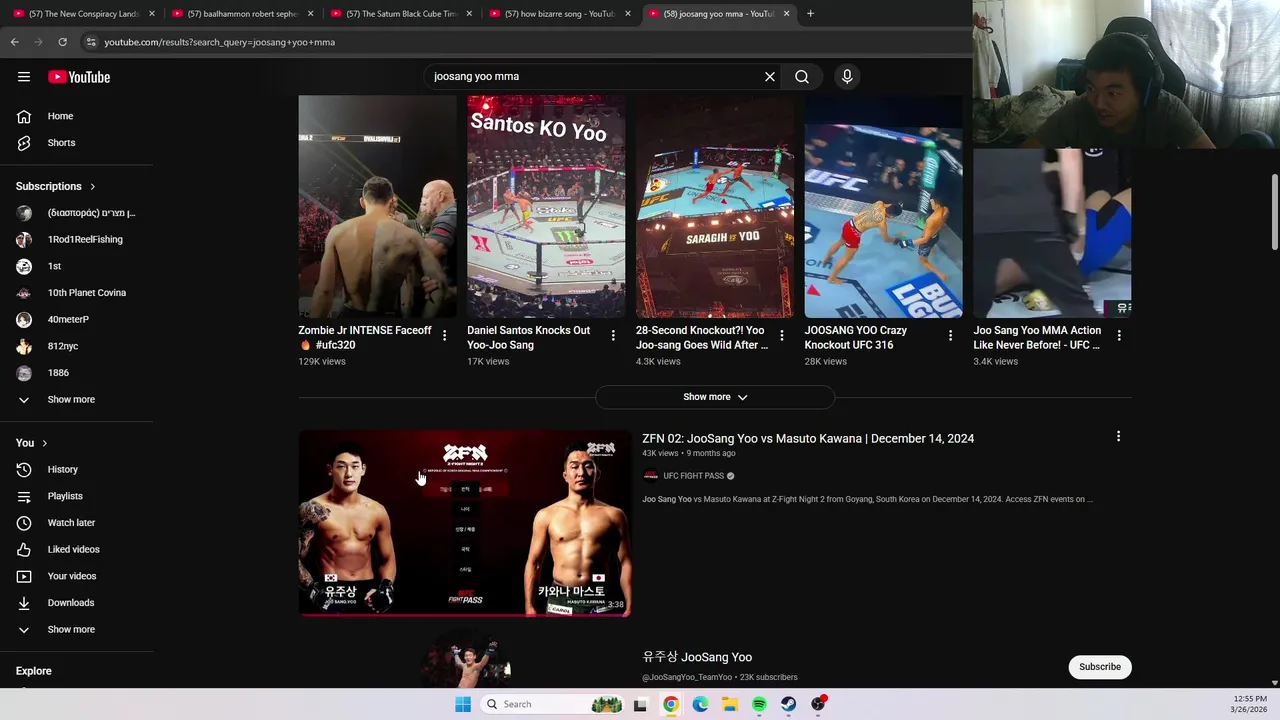Open Spotify from the taskbar
This screenshot has height=720, width=1280.
click(759, 704)
